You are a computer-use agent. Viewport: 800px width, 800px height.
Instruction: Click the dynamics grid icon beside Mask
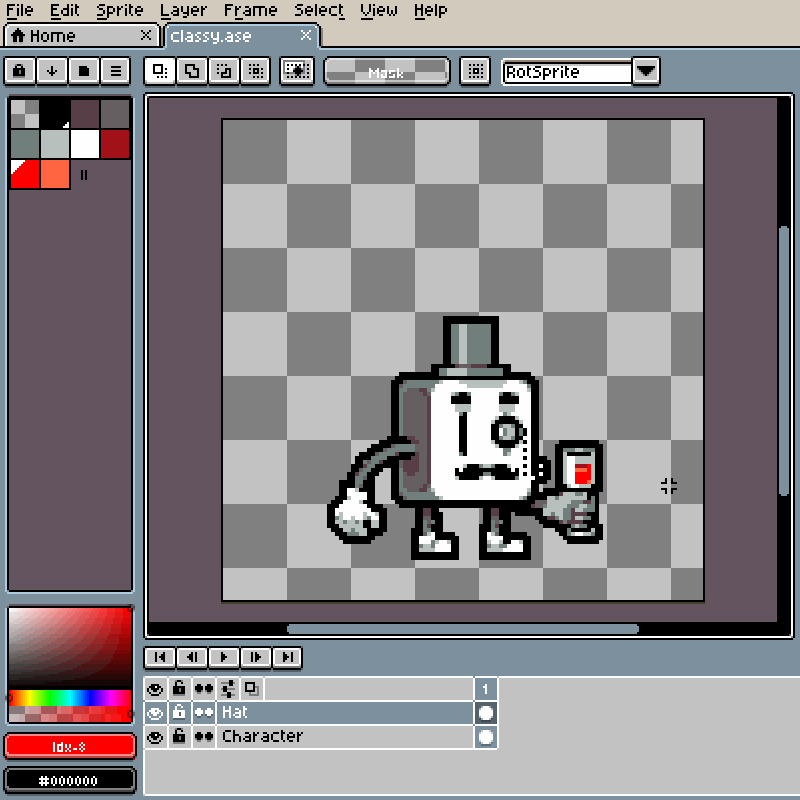476,71
